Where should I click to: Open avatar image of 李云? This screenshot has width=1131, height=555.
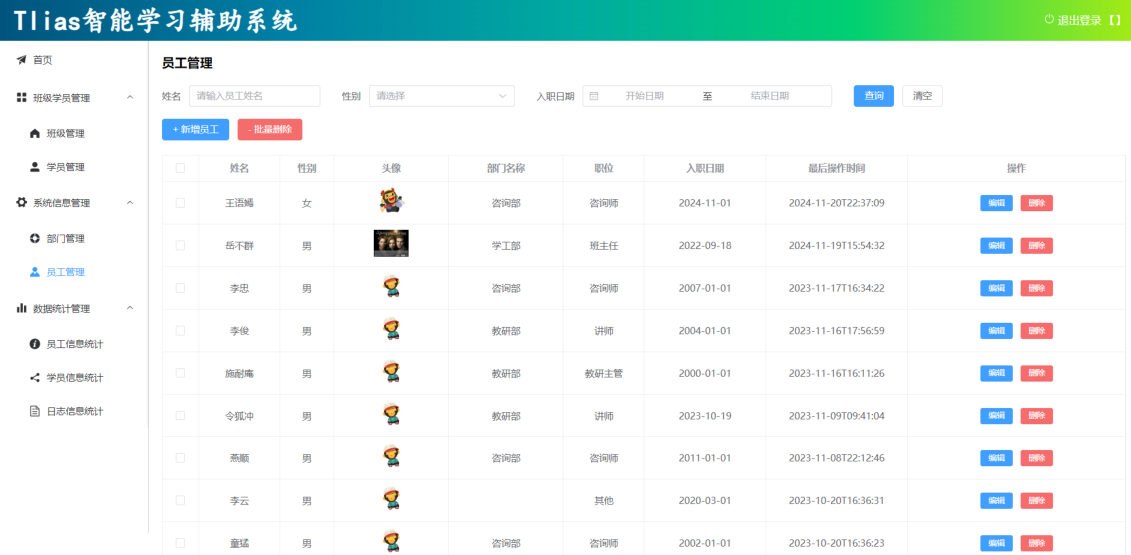391,499
